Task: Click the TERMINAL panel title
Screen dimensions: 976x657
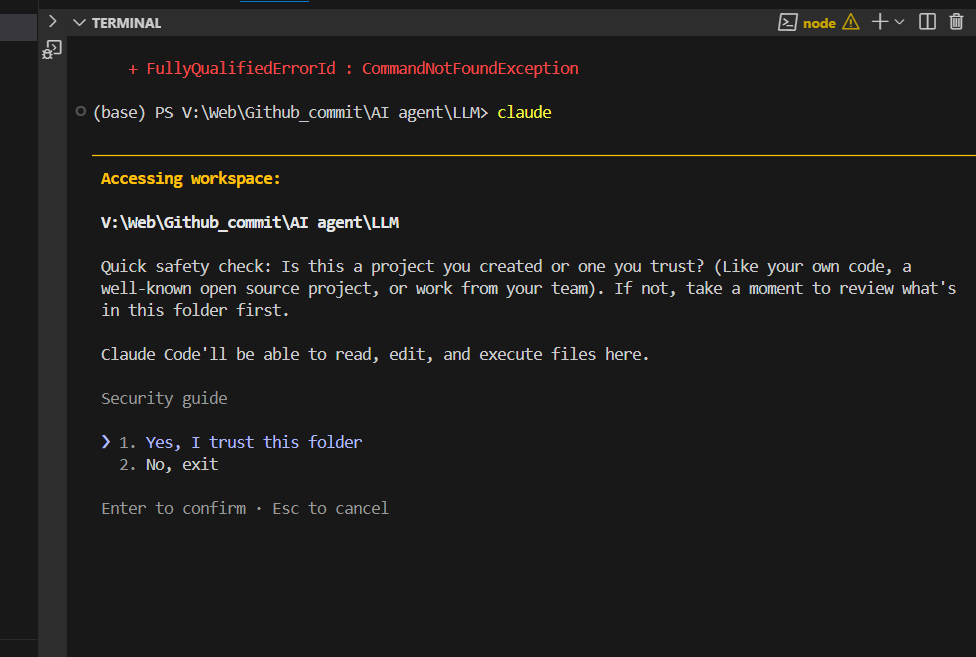Action: 126,23
